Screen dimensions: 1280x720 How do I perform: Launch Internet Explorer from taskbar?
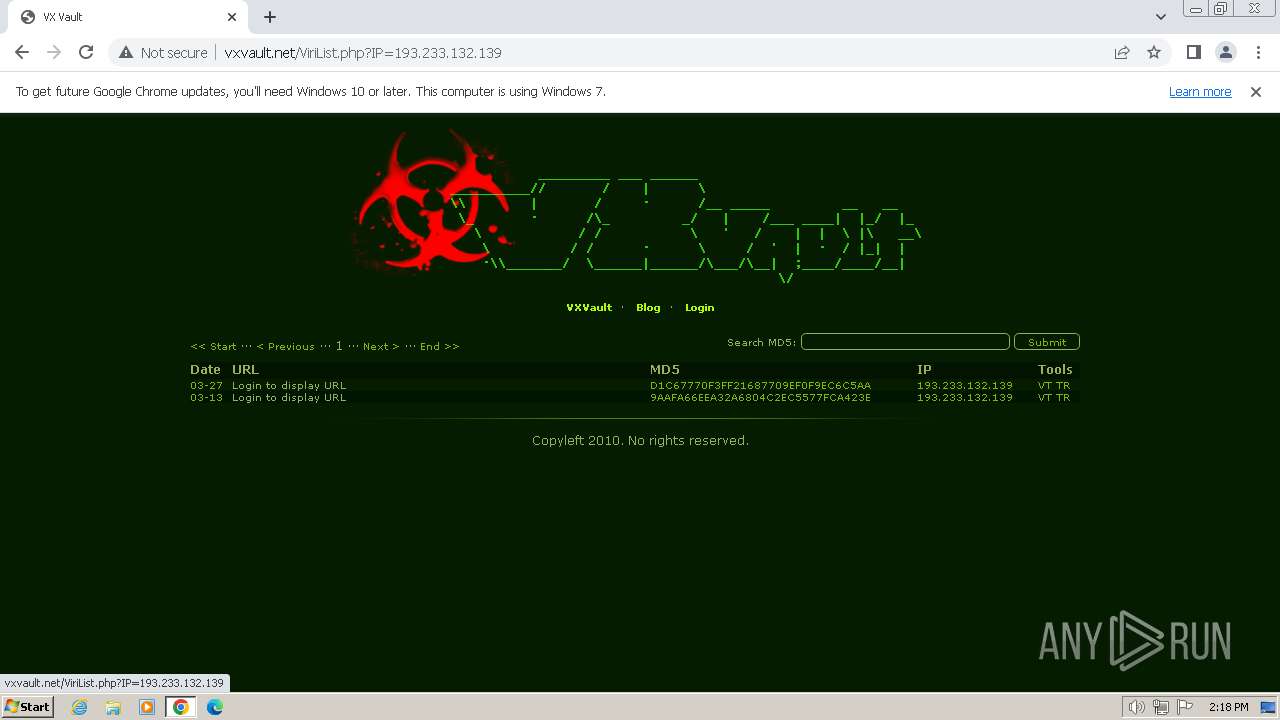coord(79,707)
